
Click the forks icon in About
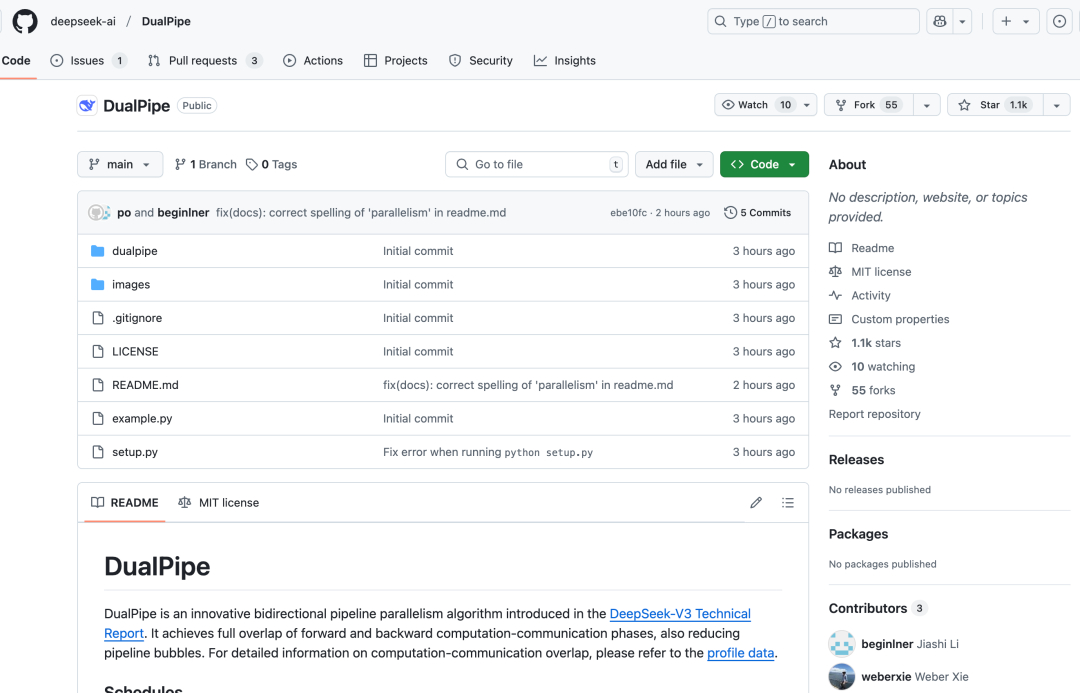[x=835, y=391]
